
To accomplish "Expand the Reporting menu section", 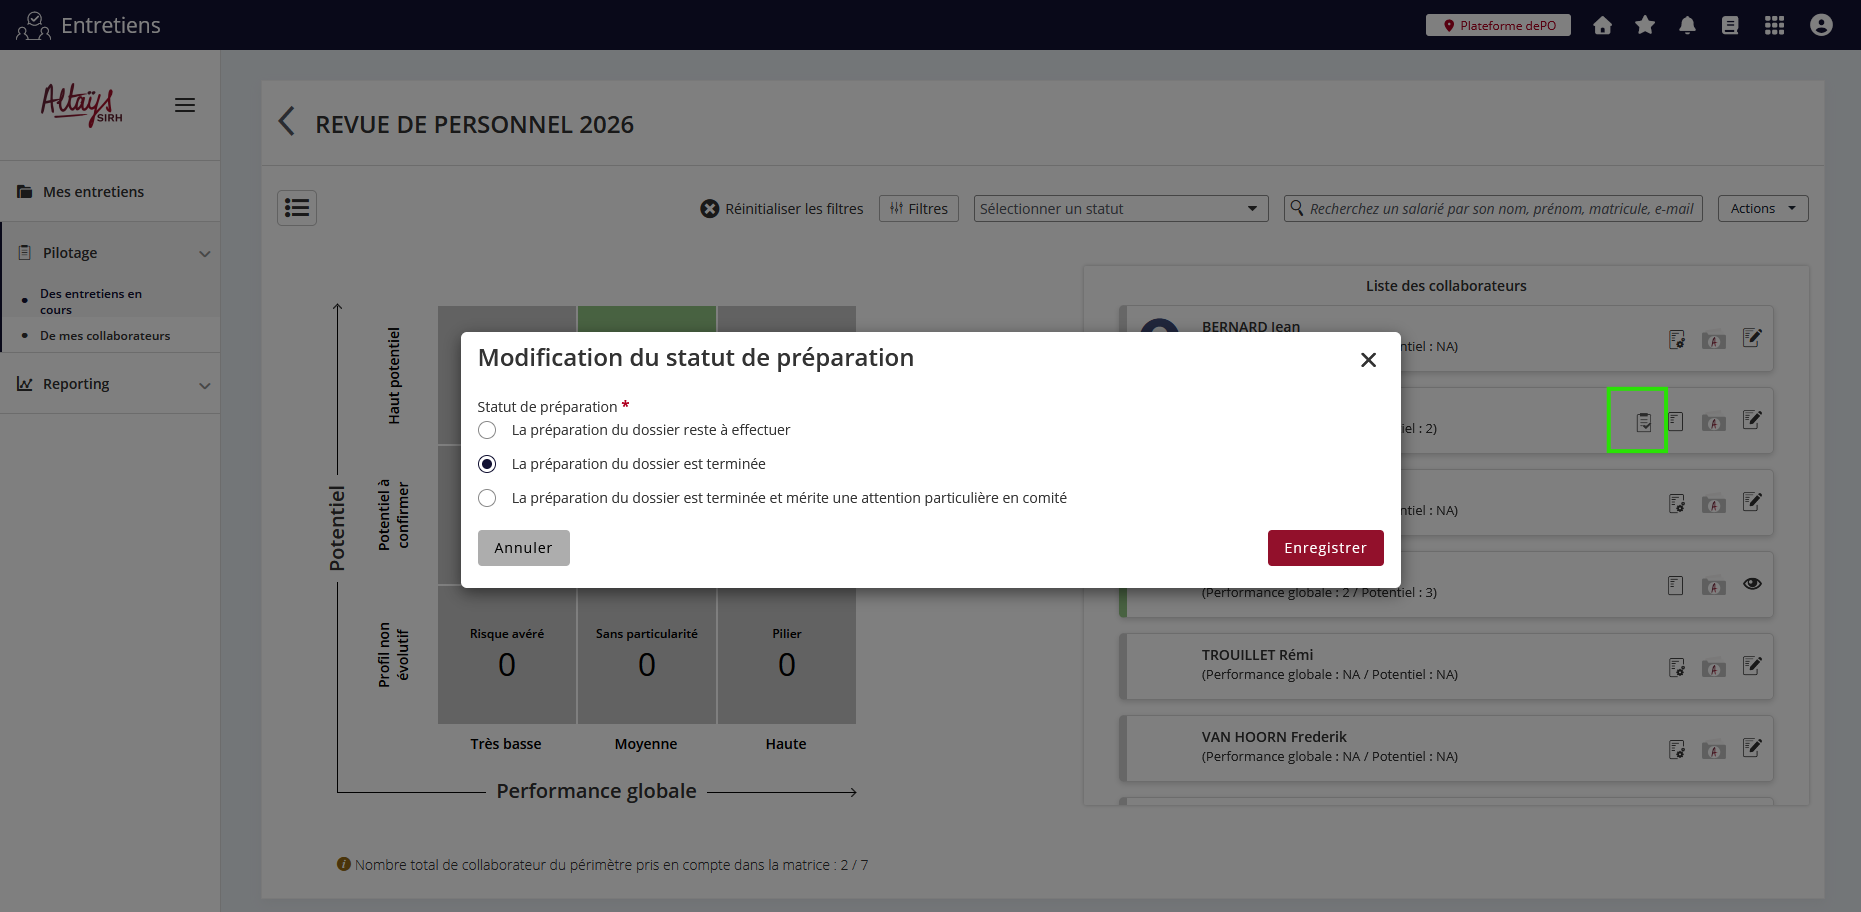I will [110, 384].
